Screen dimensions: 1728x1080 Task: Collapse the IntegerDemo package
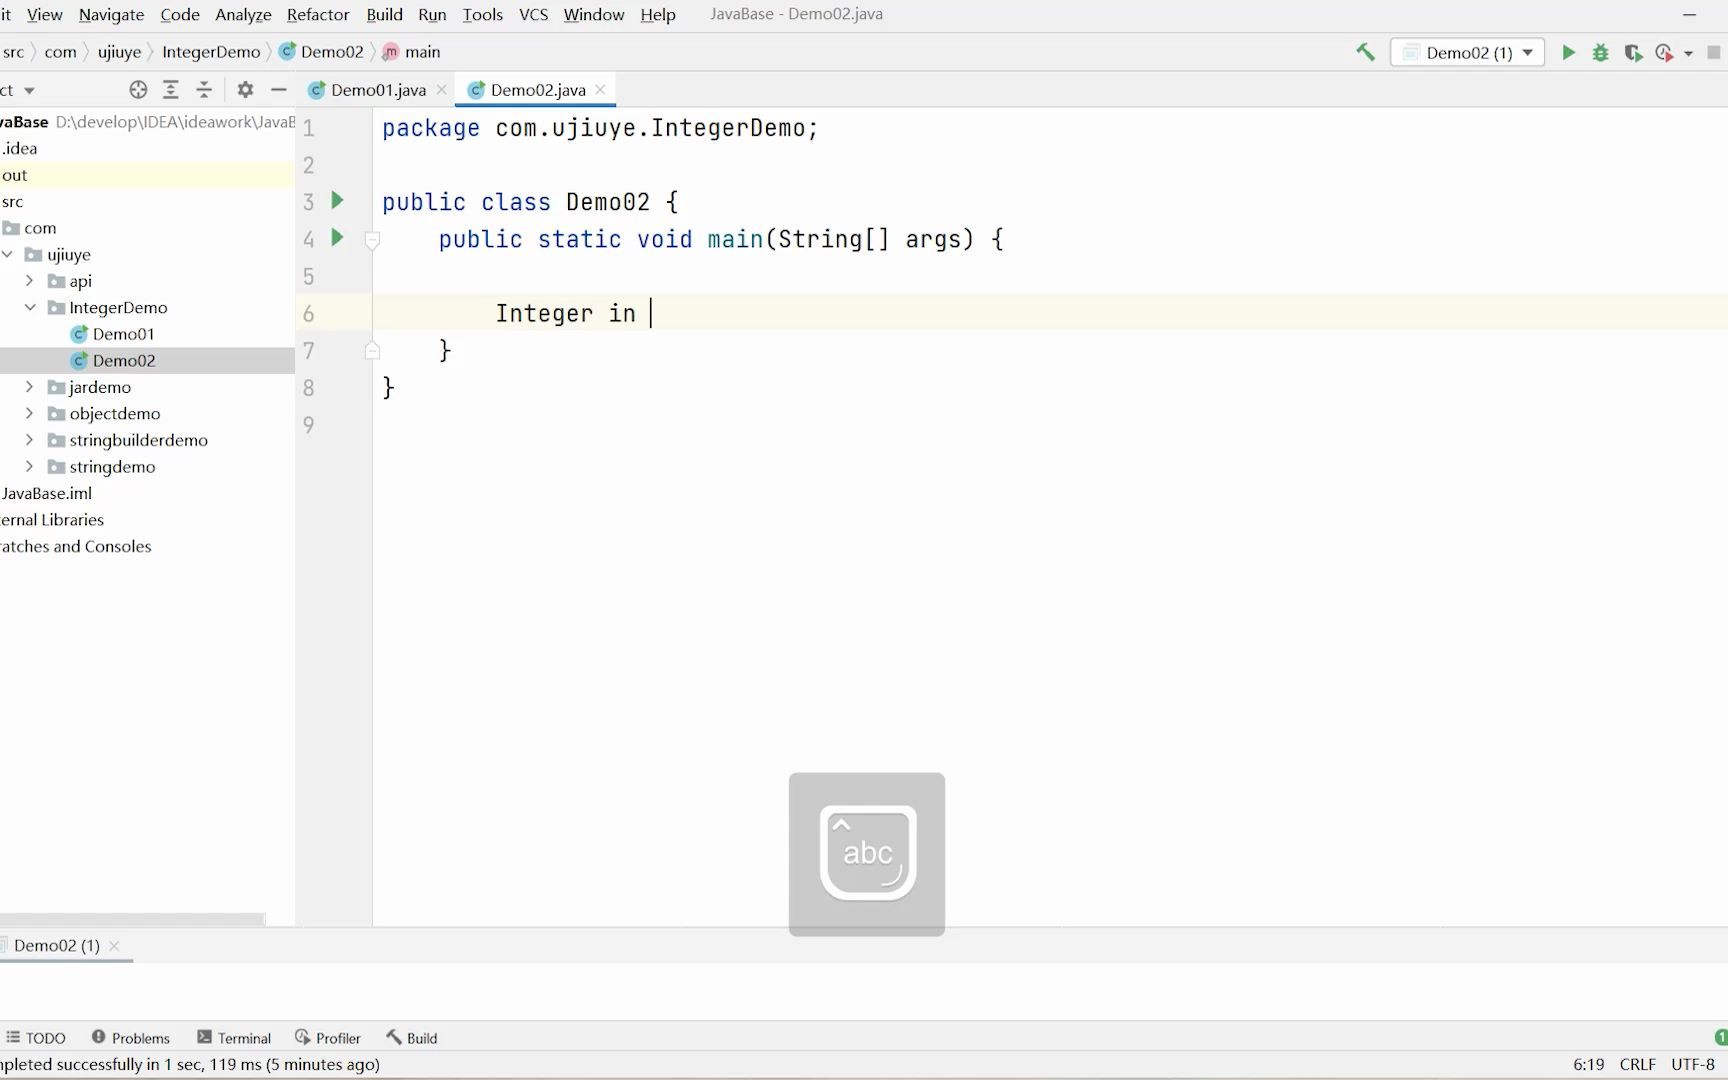click(x=30, y=307)
